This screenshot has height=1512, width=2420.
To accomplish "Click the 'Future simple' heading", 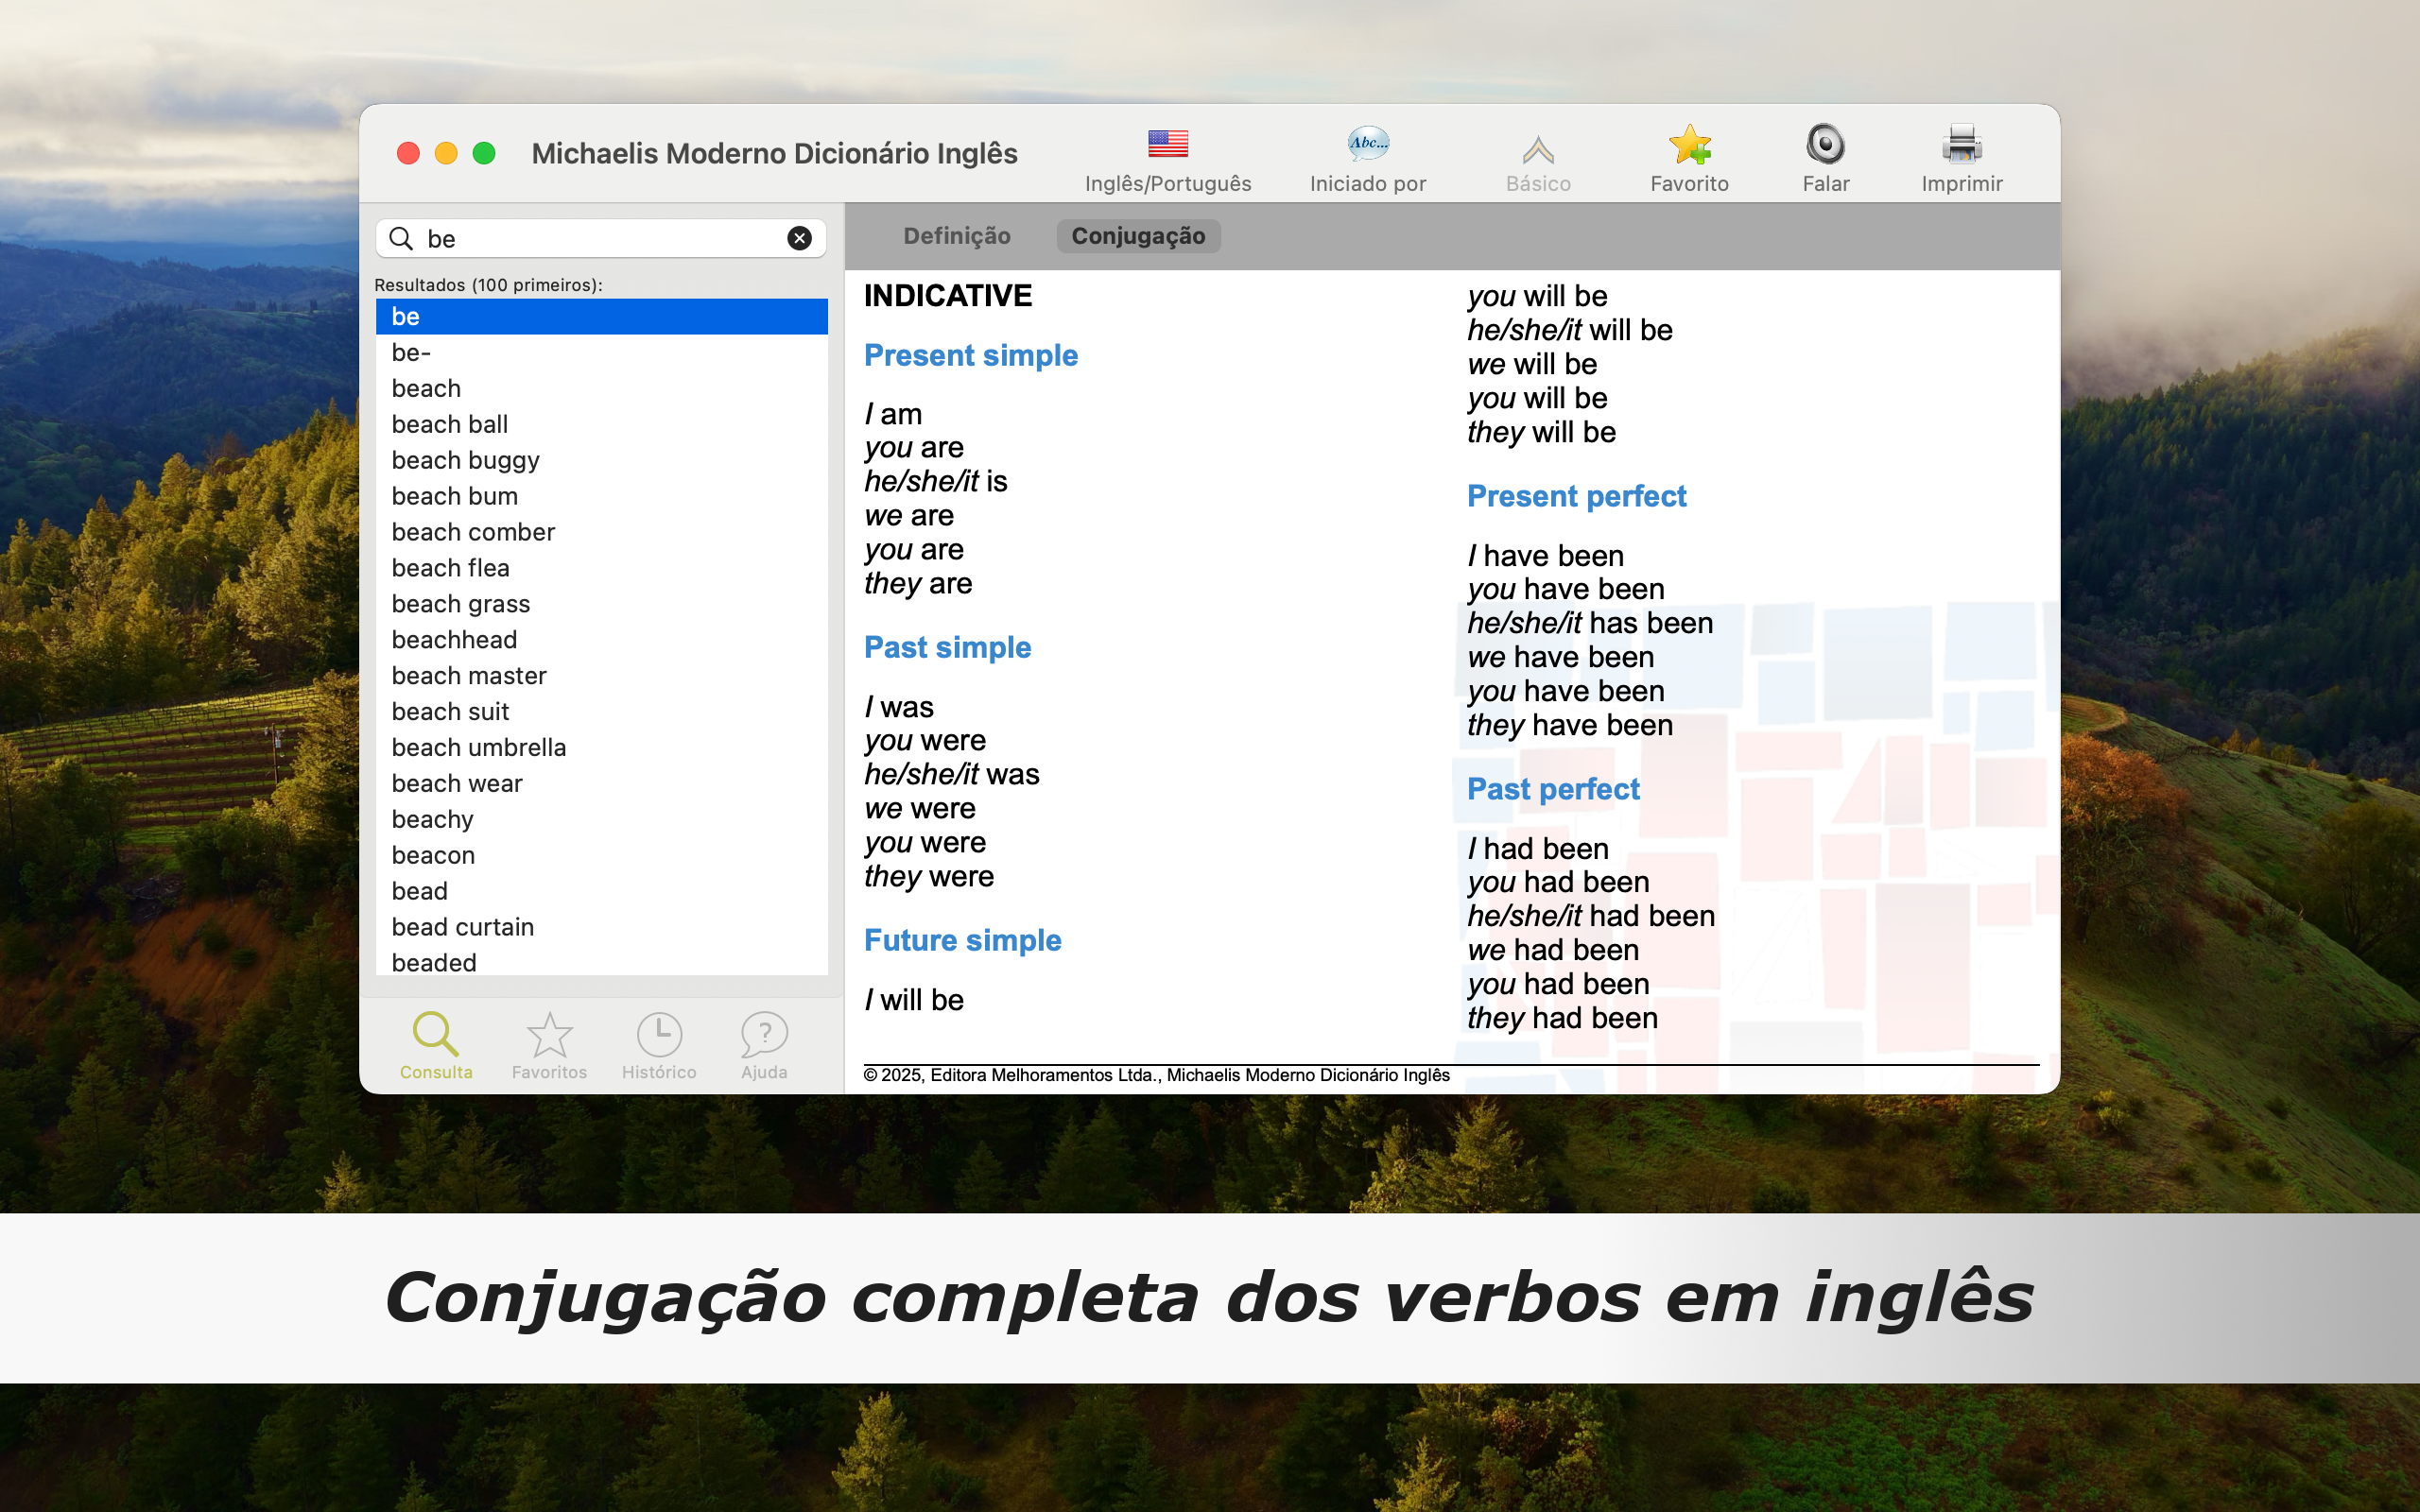I will pyautogui.click(x=962, y=940).
